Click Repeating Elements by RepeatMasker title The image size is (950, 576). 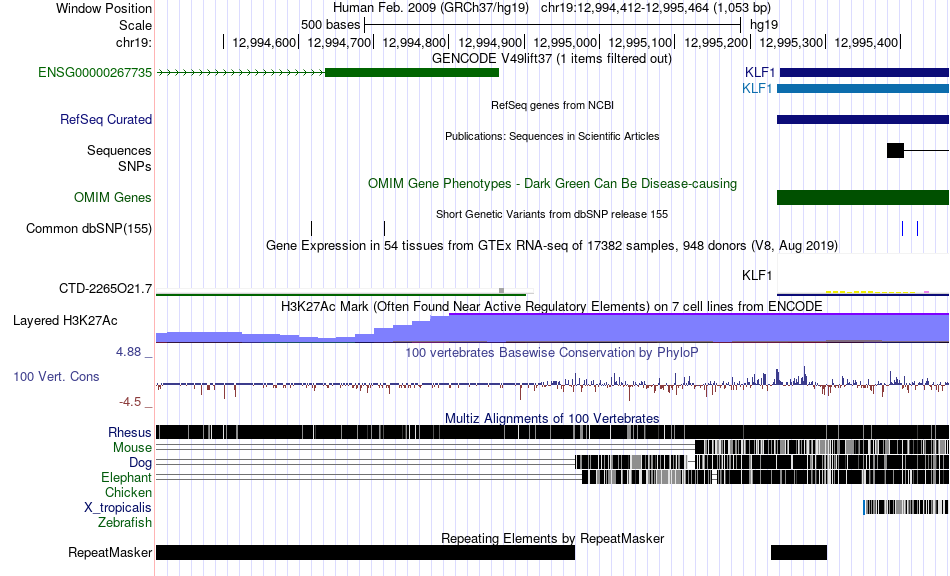(x=553, y=538)
